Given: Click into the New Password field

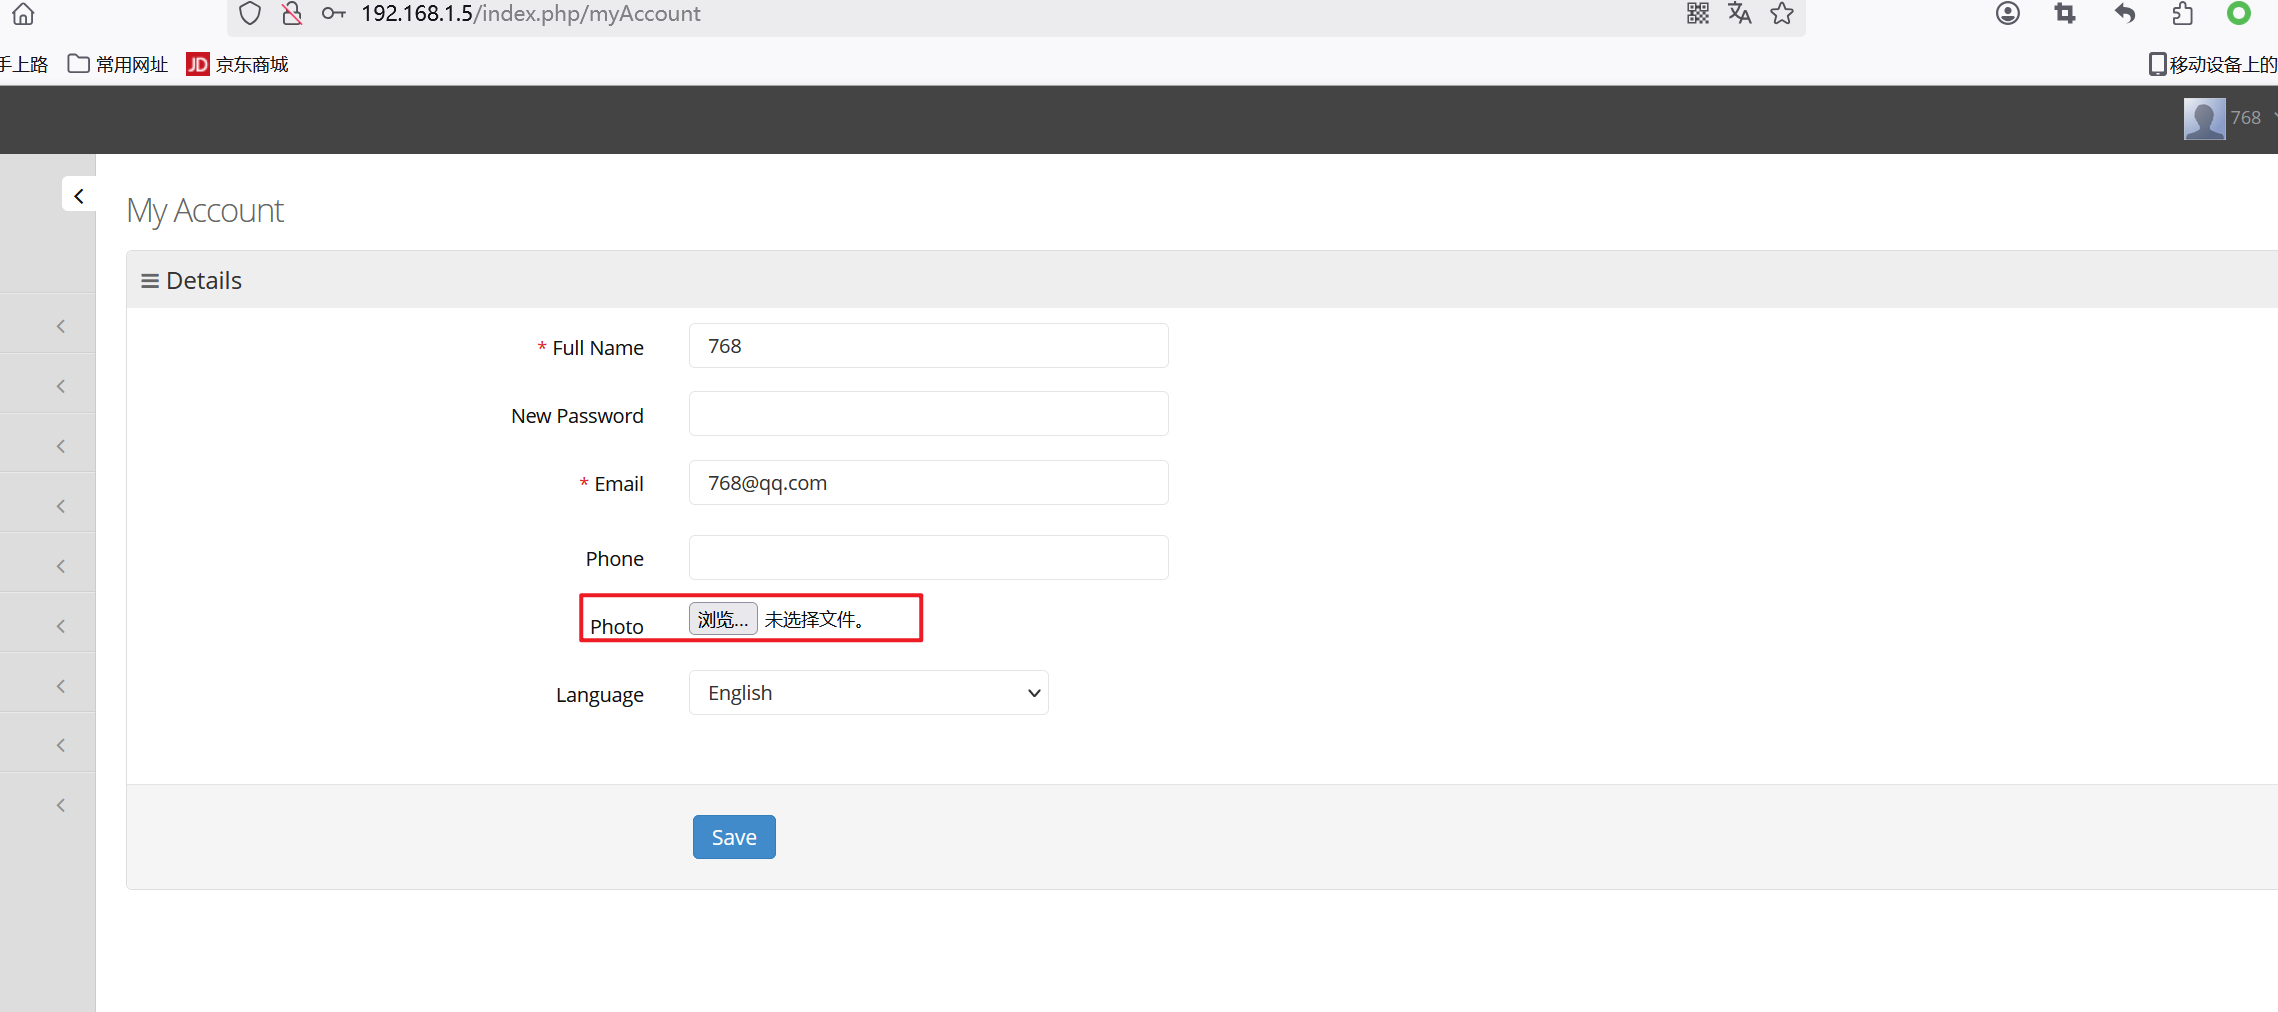Looking at the screenshot, I should click(x=928, y=414).
